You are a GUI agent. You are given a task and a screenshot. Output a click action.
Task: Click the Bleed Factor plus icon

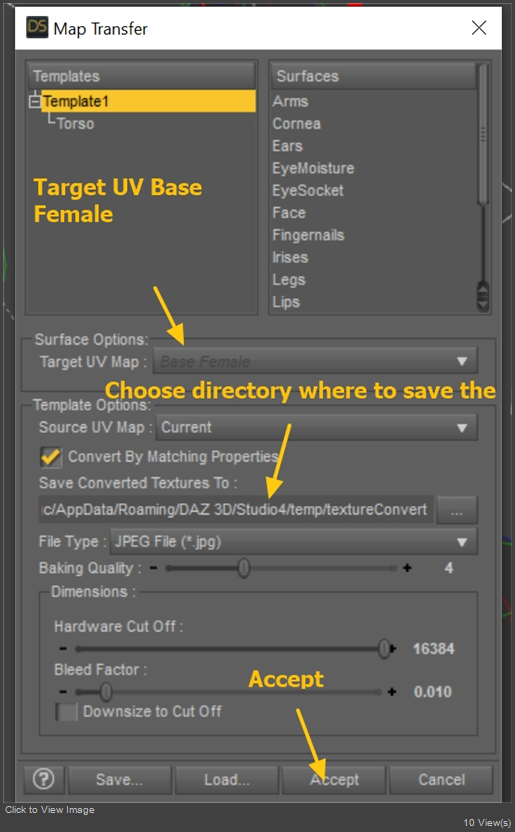391,692
